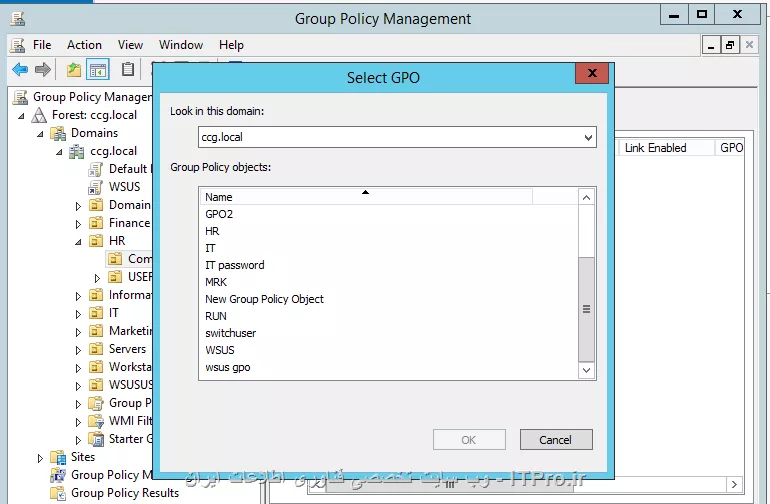Select the RUN group policy object

pyautogui.click(x=216, y=316)
